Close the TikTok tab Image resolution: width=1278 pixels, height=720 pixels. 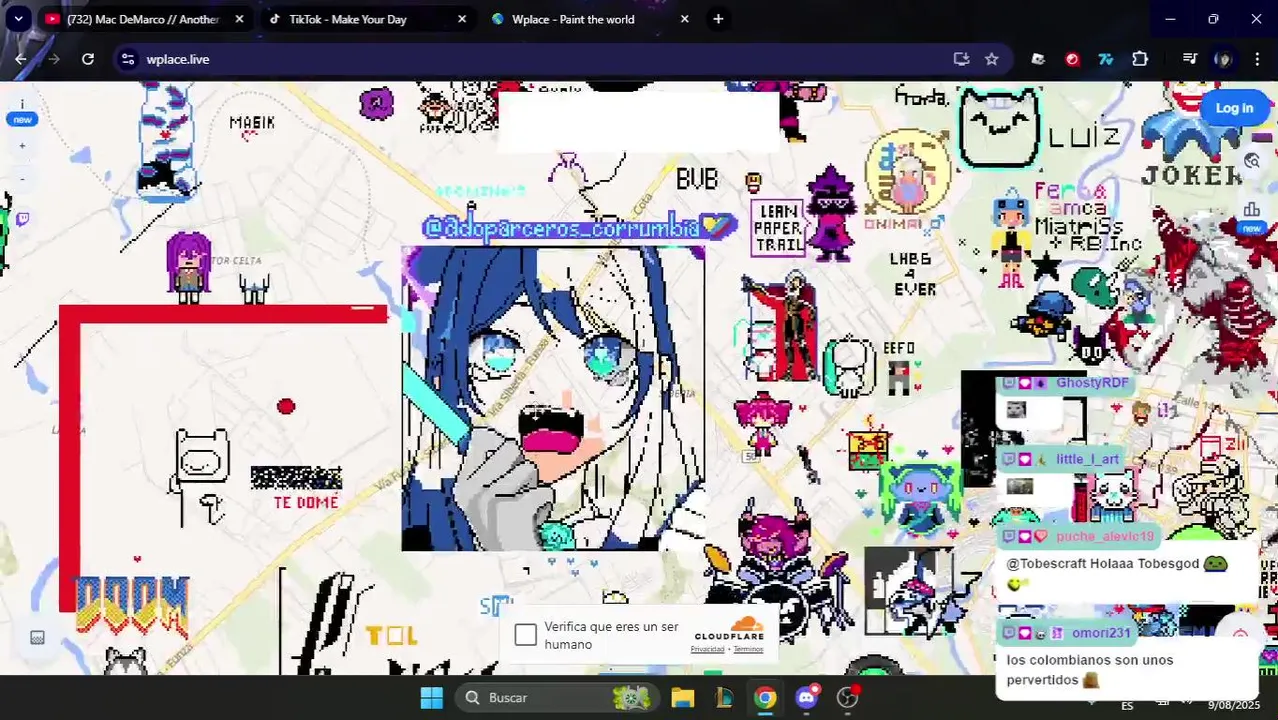click(x=461, y=19)
